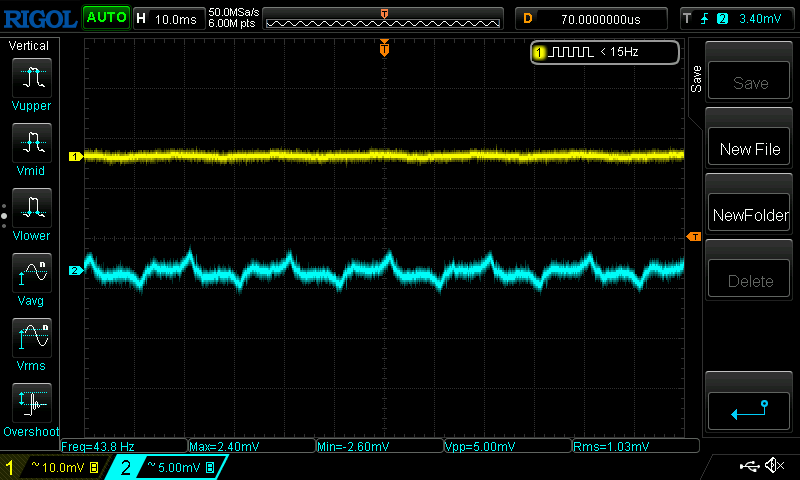Select the Vrms measurement icon

[x=32, y=338]
